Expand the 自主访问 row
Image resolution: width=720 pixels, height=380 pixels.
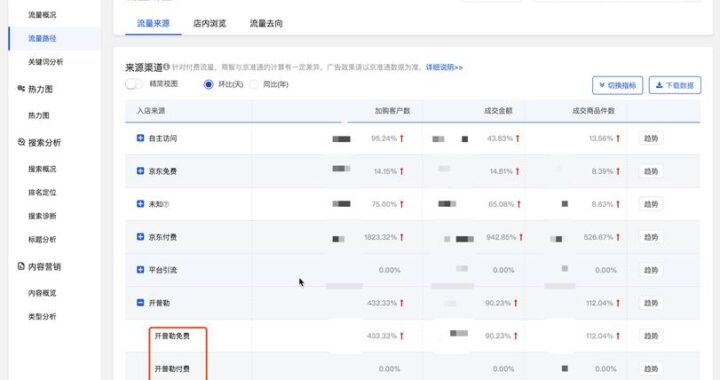[141, 138]
